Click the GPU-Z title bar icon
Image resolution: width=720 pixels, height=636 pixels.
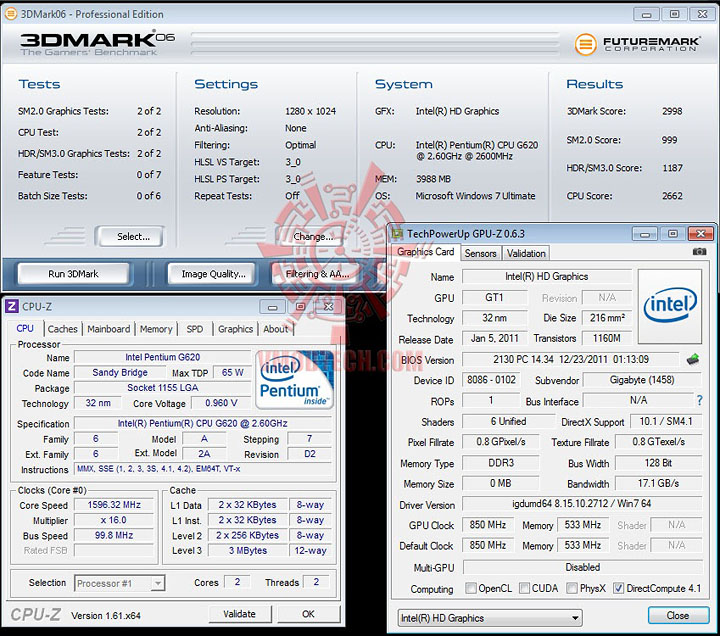point(397,234)
